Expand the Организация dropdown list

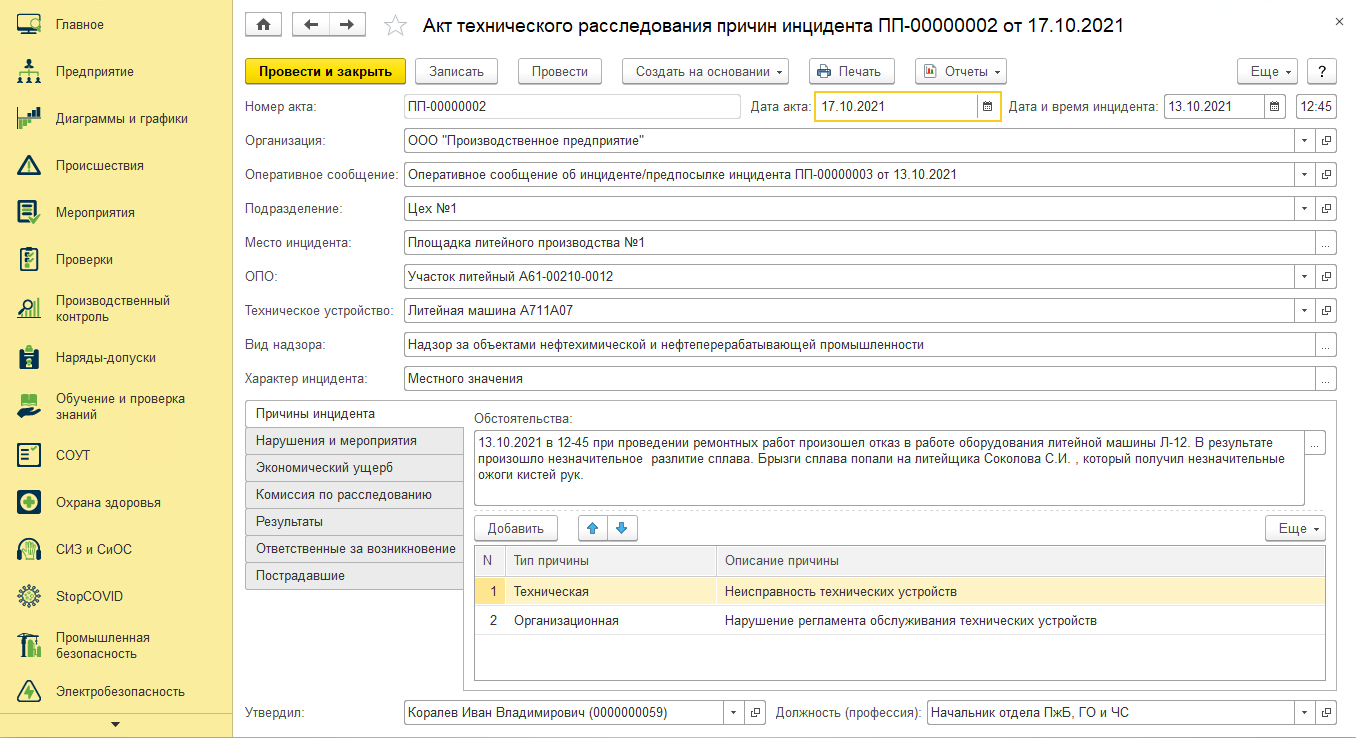pyautogui.click(x=1305, y=140)
